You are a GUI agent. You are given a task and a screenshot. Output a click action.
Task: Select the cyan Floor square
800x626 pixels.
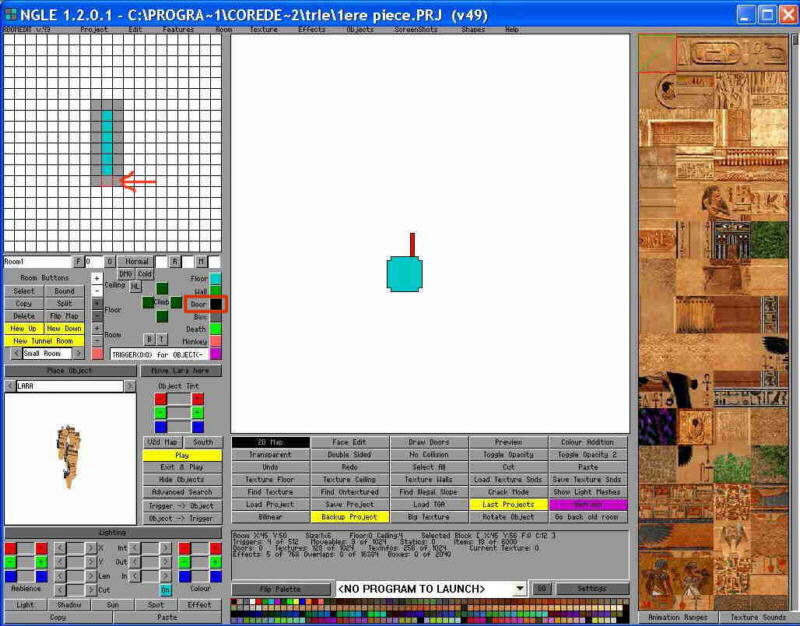pos(216,279)
